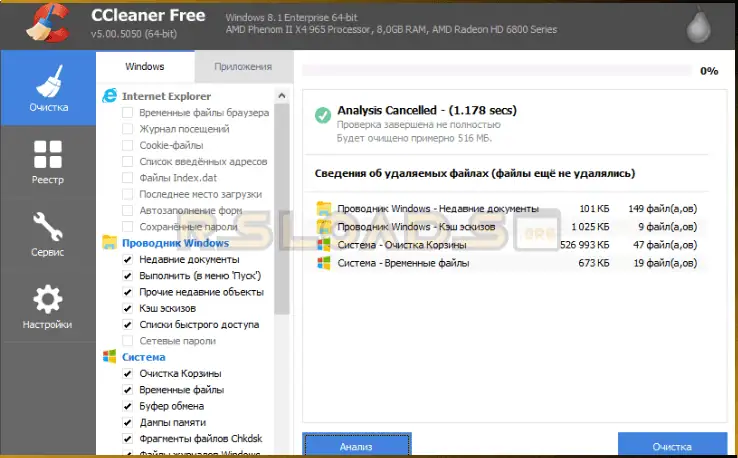
Task: Click the CCleaner logo in header
Action: point(48,23)
